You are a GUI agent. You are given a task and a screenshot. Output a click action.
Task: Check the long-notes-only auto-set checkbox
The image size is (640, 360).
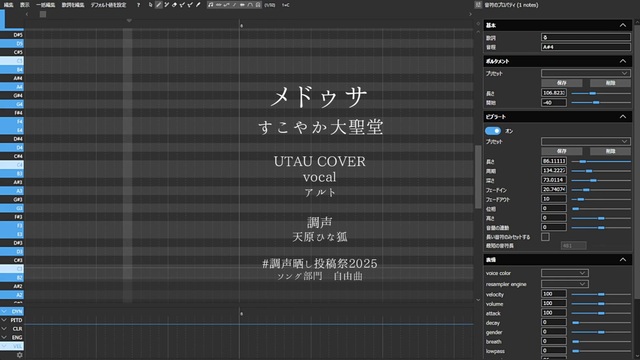(545, 237)
